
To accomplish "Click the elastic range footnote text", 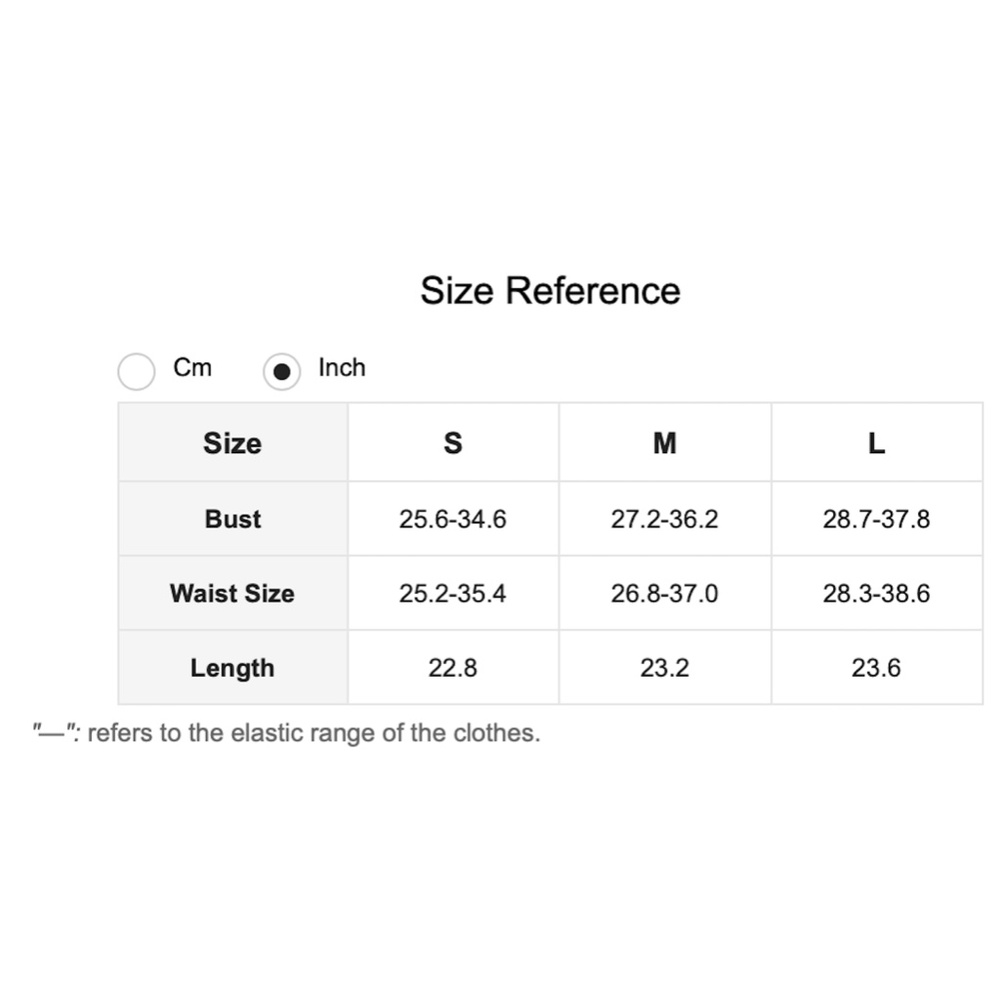I will [x=286, y=733].
